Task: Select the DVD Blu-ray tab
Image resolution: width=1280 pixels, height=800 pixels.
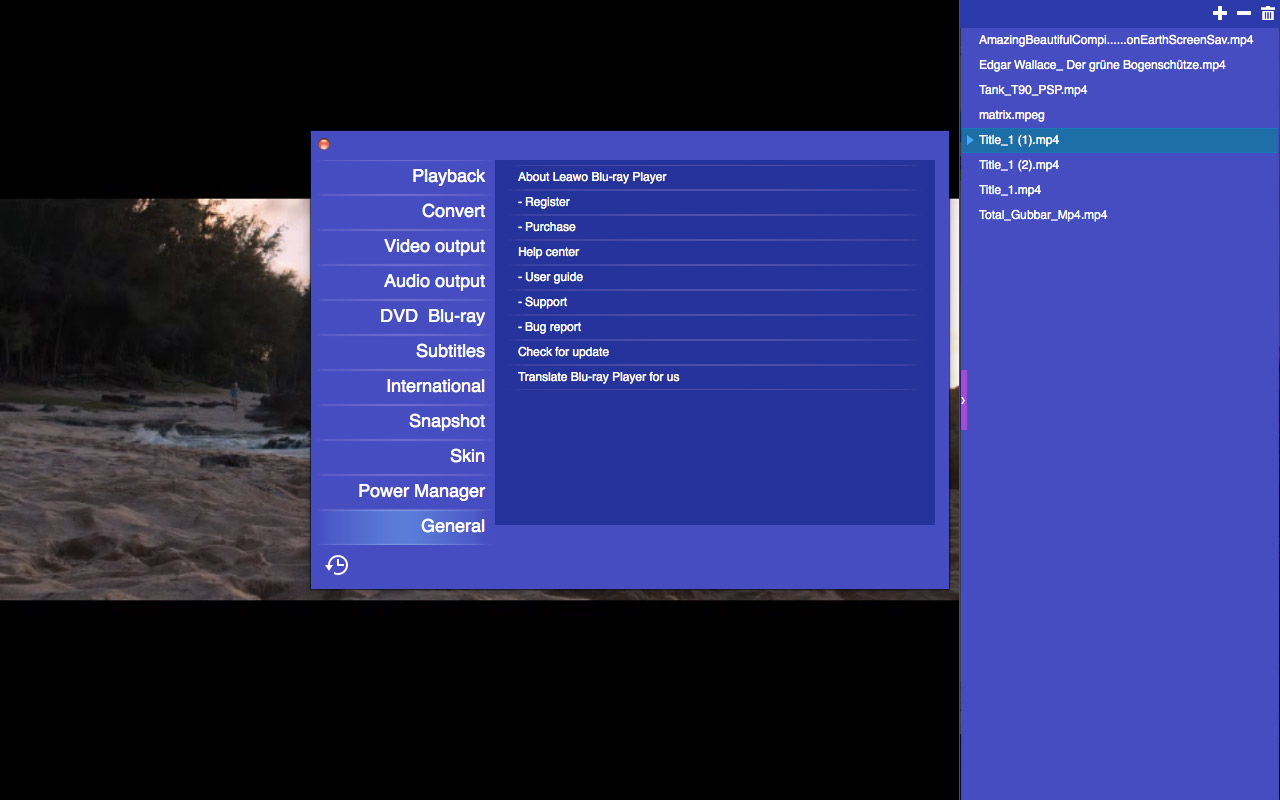Action: [x=404, y=316]
